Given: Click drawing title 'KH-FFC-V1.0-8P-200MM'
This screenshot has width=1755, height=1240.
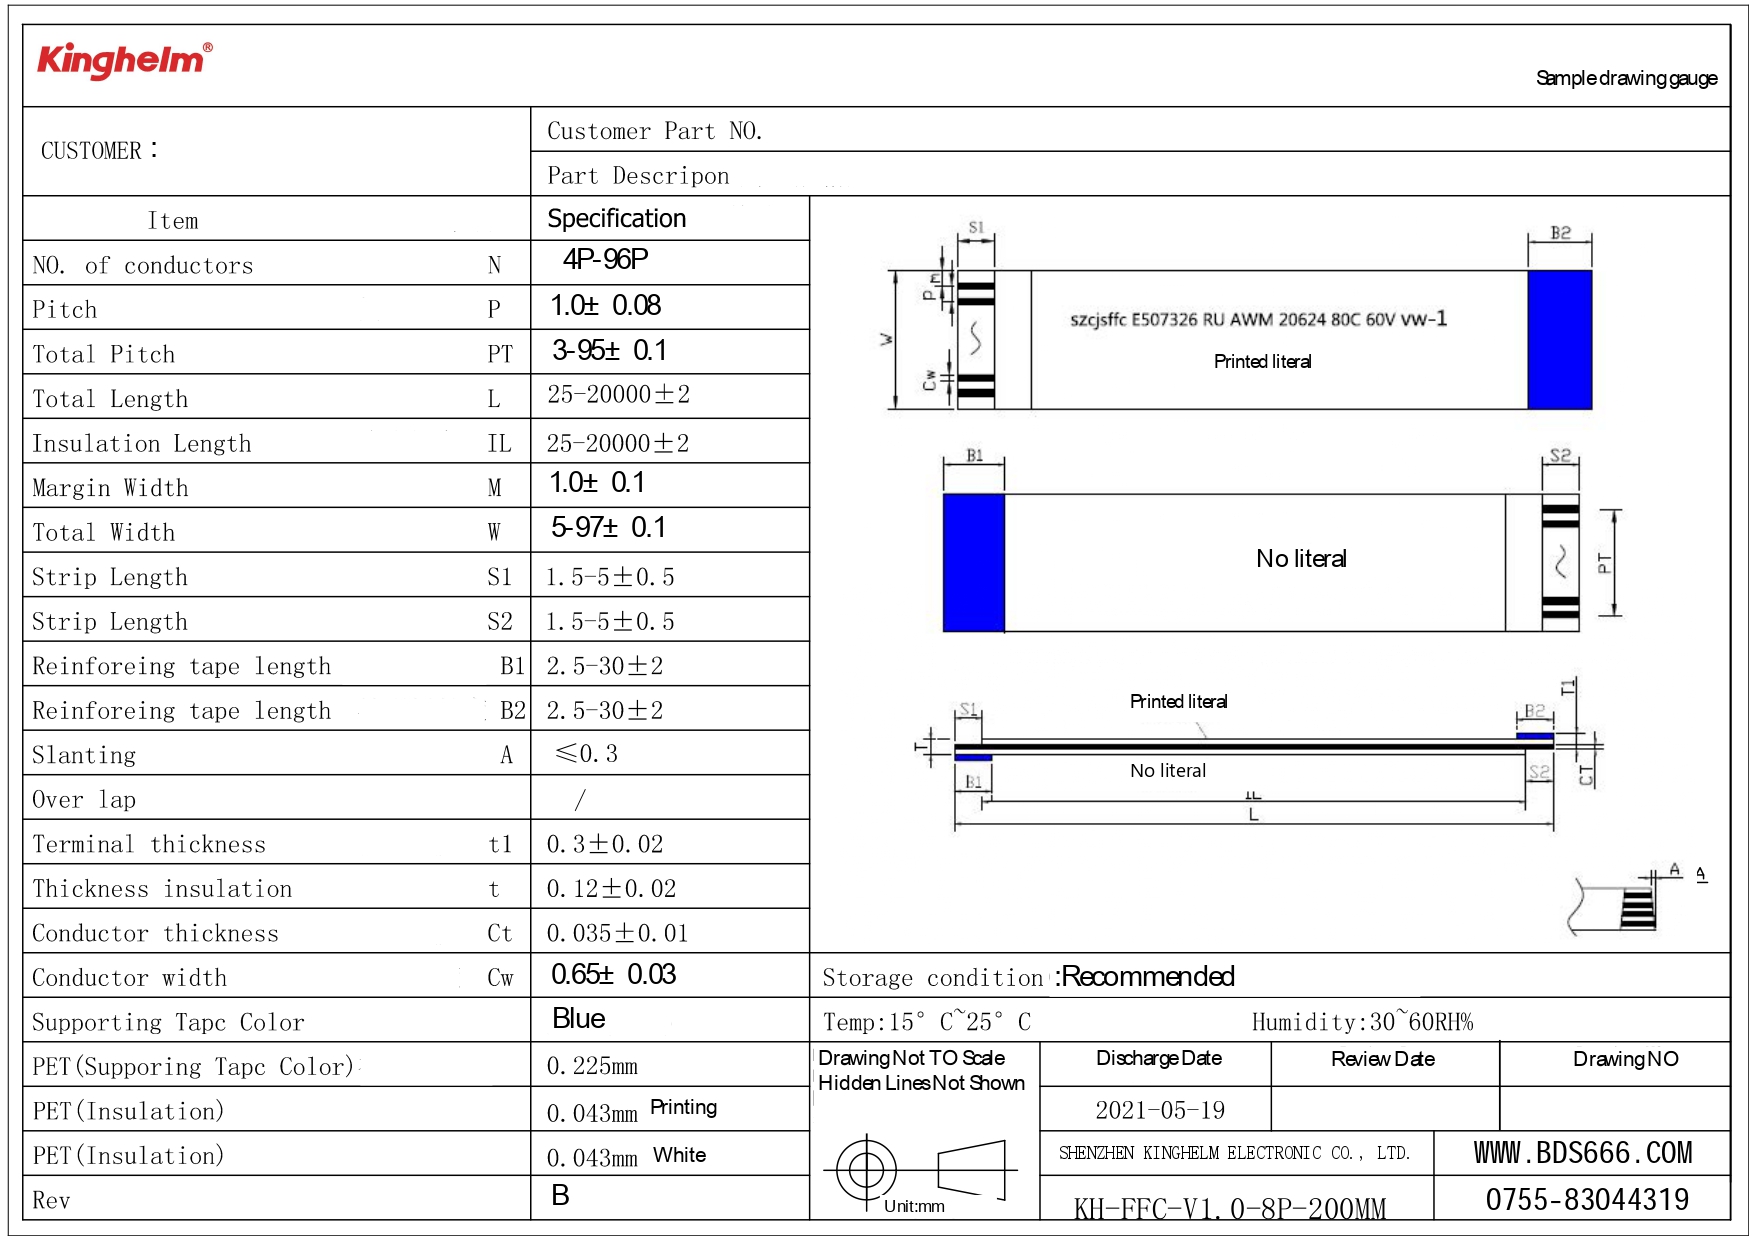Looking at the screenshot, I should coord(1230,1210).
